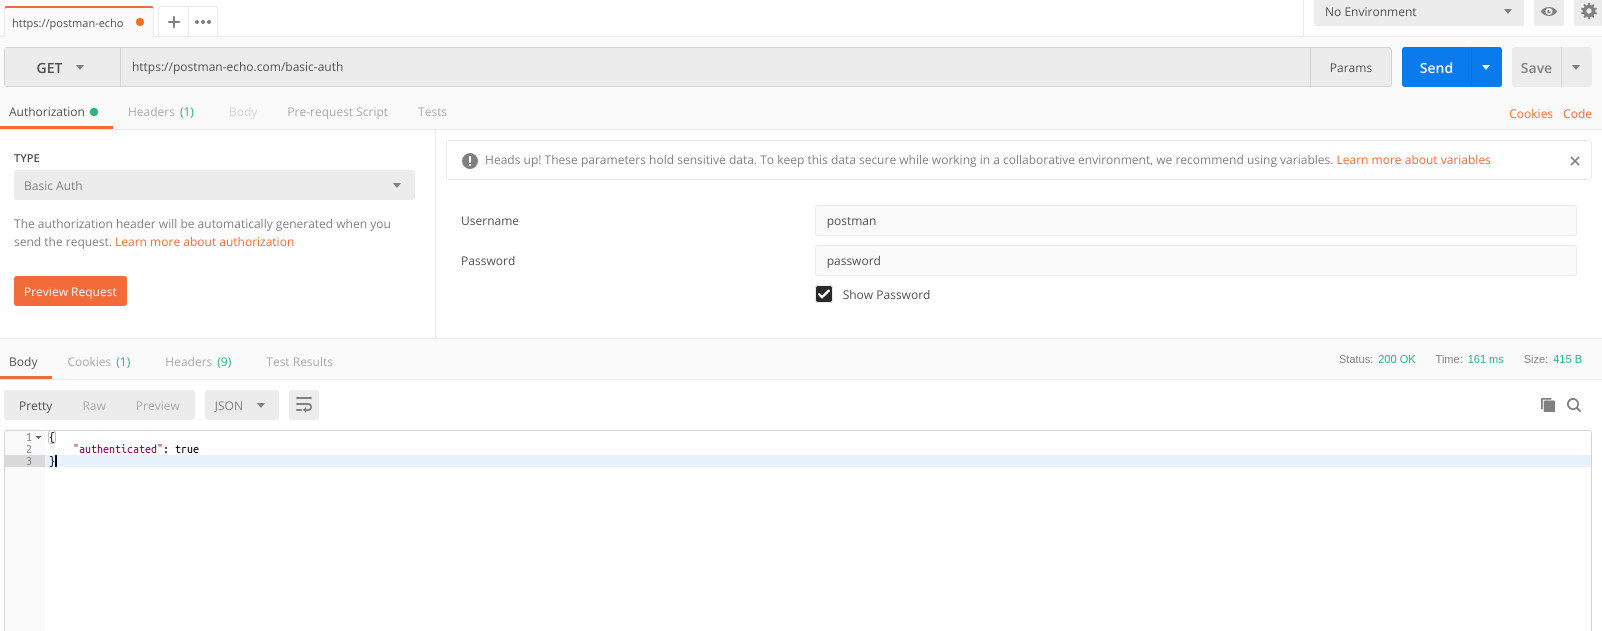The image size is (1602, 631).
Task: Open the response Headers (9) tab
Action: [198, 362]
